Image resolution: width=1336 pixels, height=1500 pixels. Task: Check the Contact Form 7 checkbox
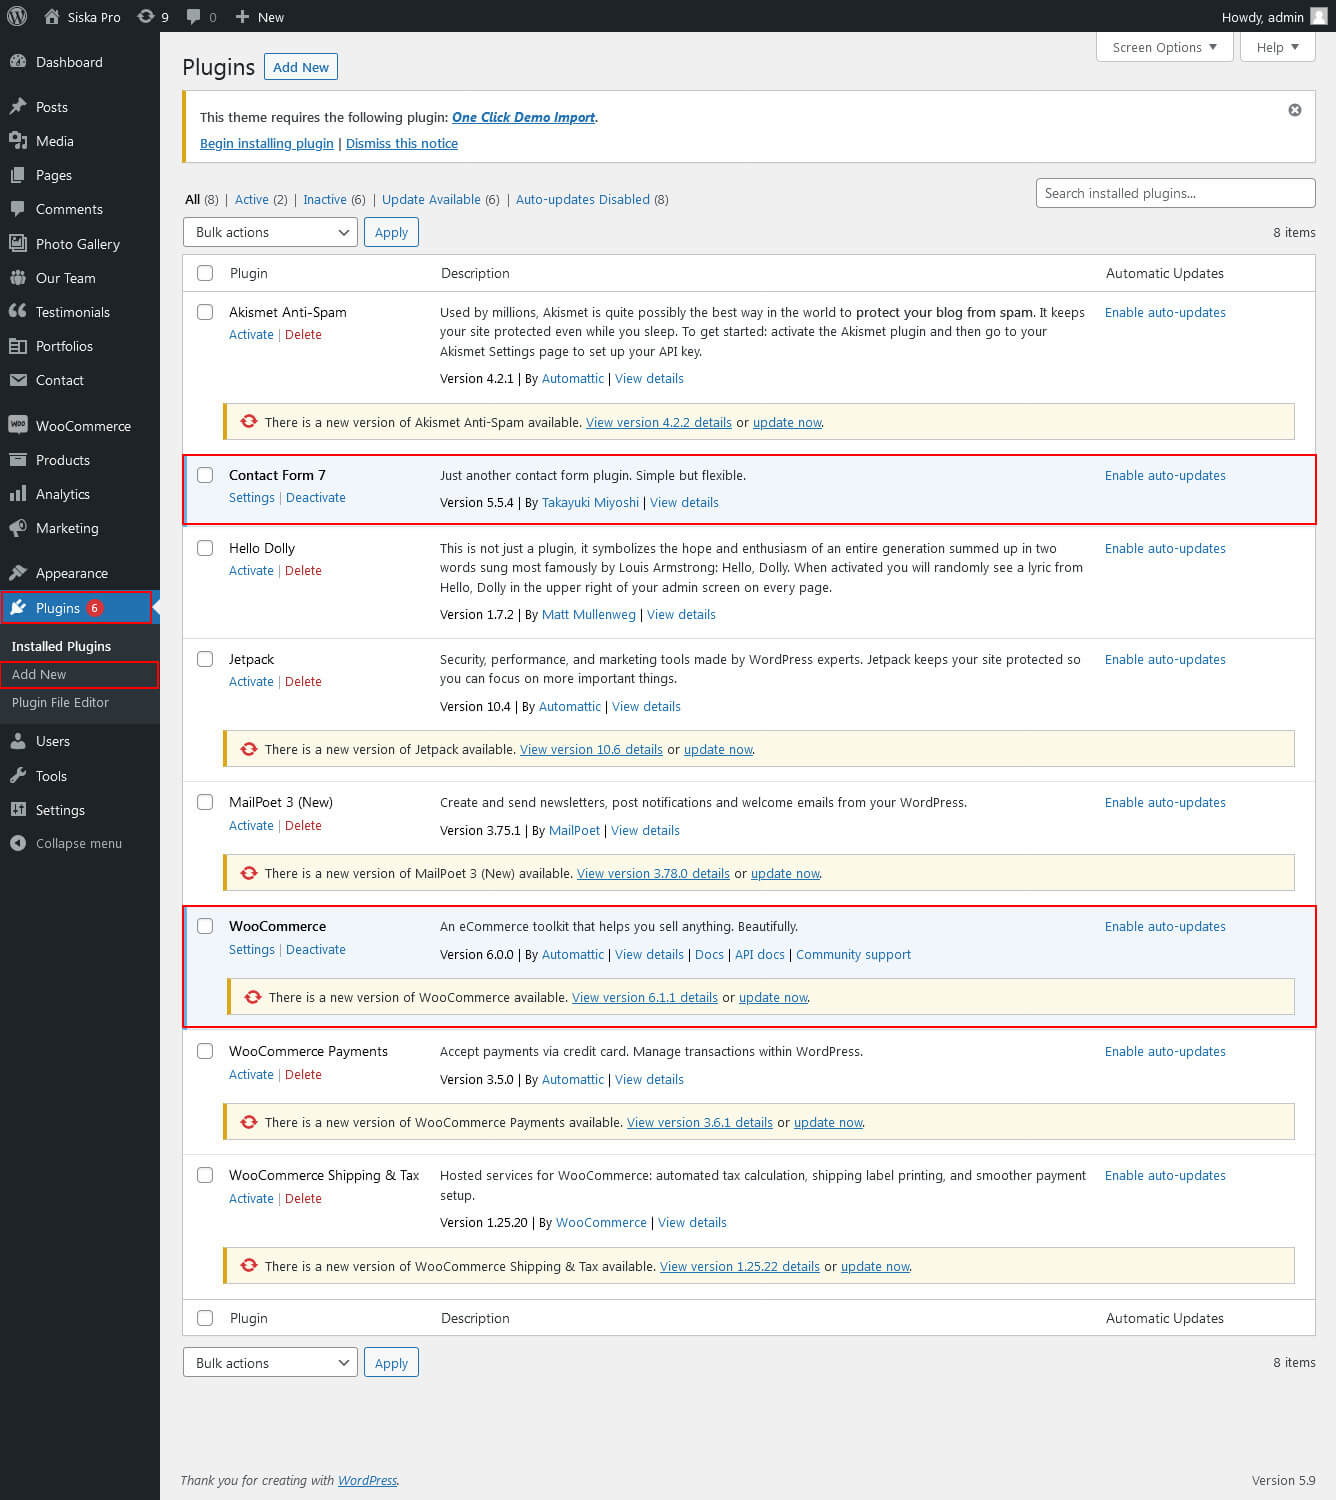coord(205,475)
